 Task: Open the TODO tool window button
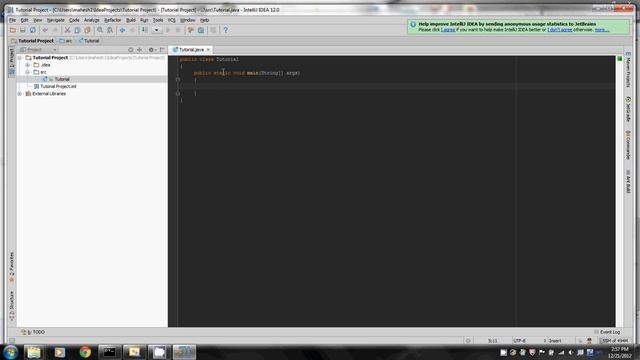click(x=33, y=332)
